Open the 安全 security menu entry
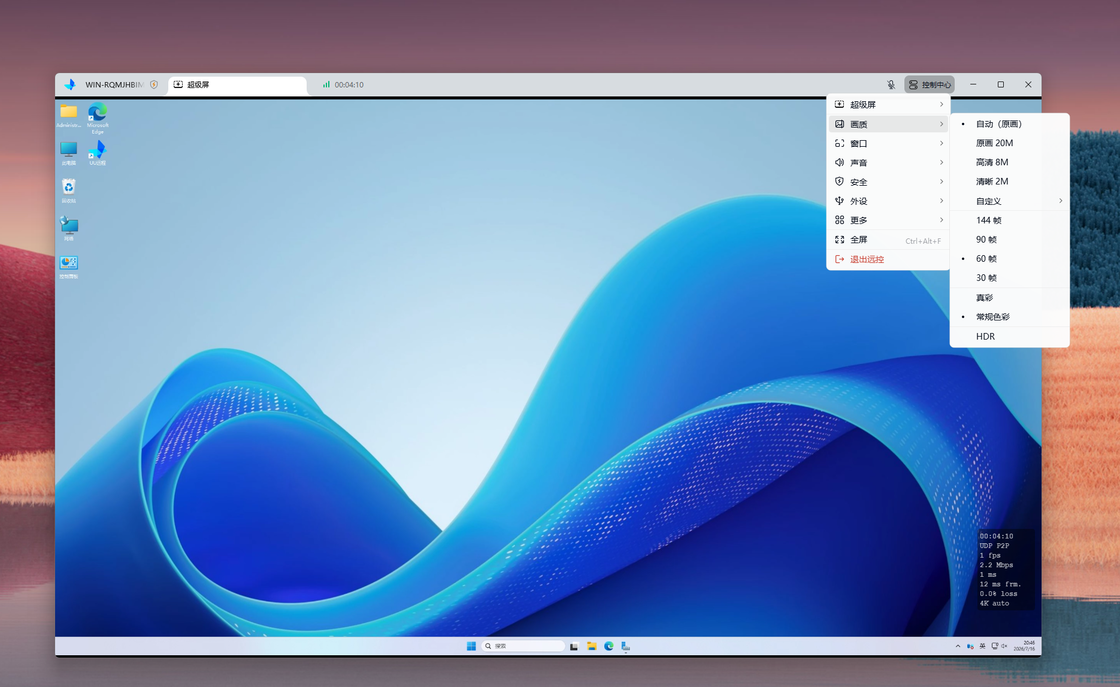Viewport: 1120px width, 687px height. [x=888, y=181]
